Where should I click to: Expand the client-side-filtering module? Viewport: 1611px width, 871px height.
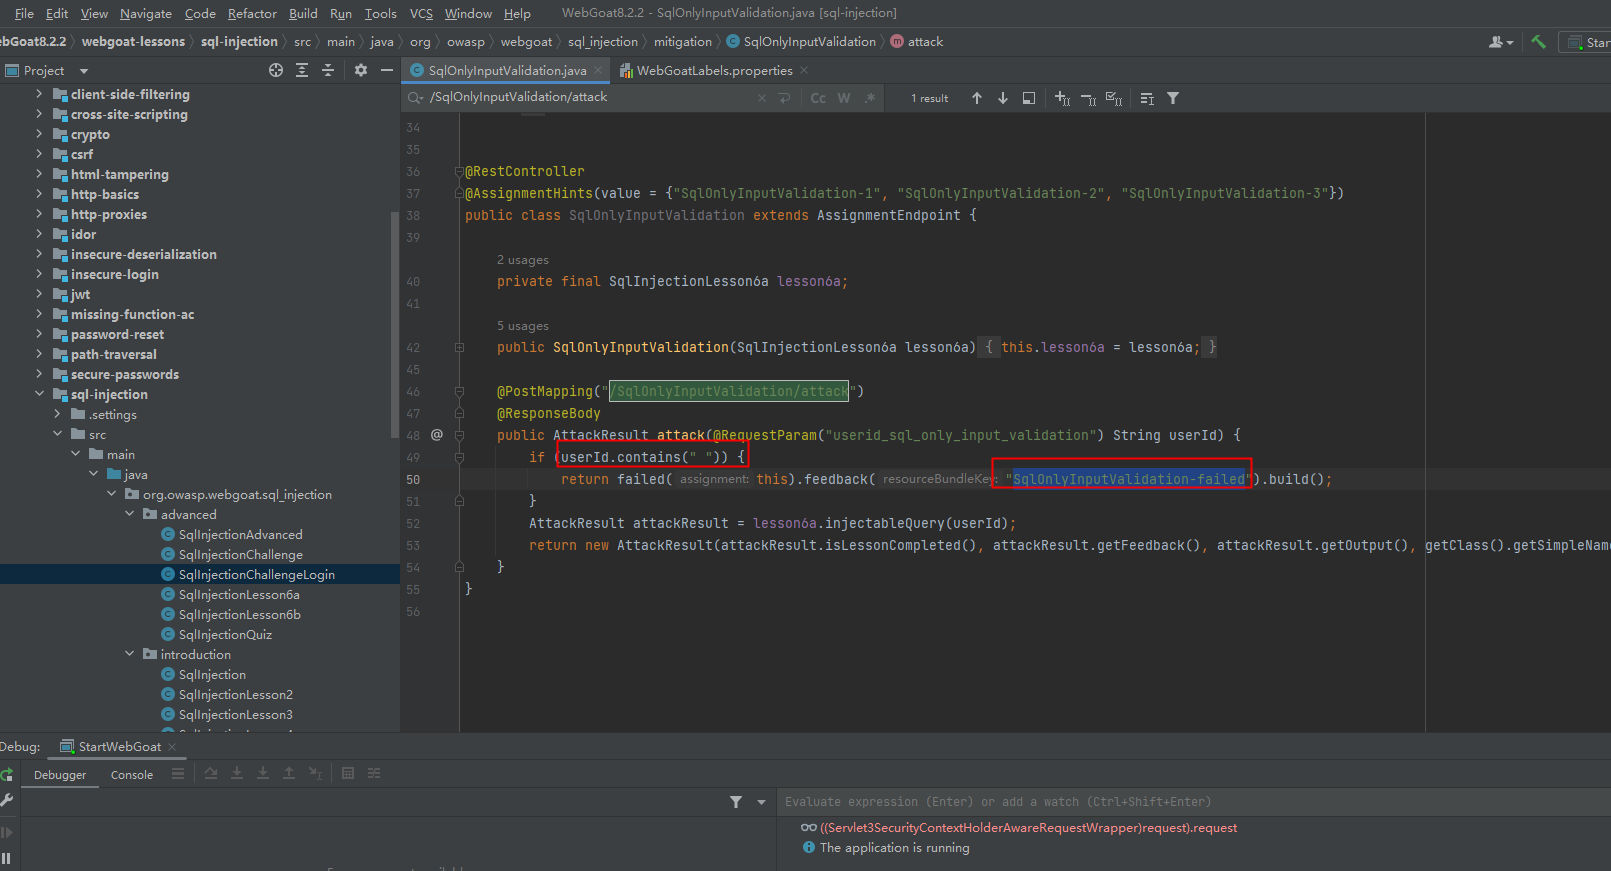[39, 94]
